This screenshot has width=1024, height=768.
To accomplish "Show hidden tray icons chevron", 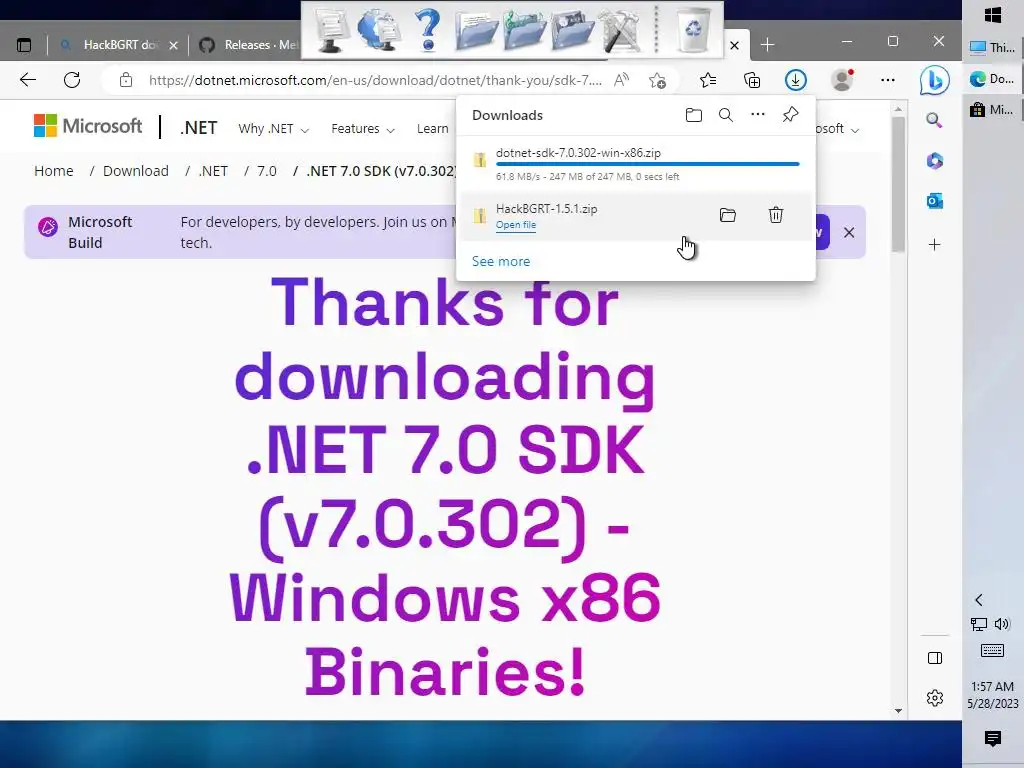I will 978,600.
